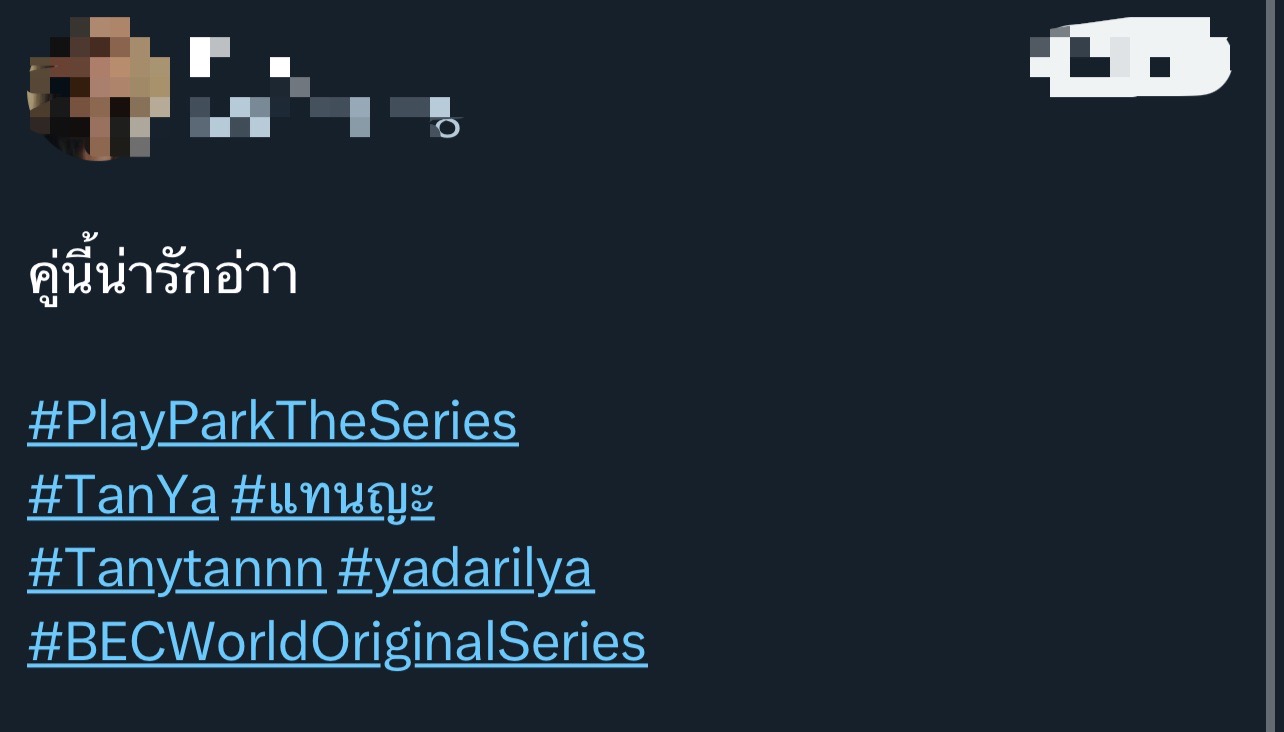Viewport: 1284px width, 732px height.
Task: Open the pixelated profile avatar
Action: tap(97, 89)
